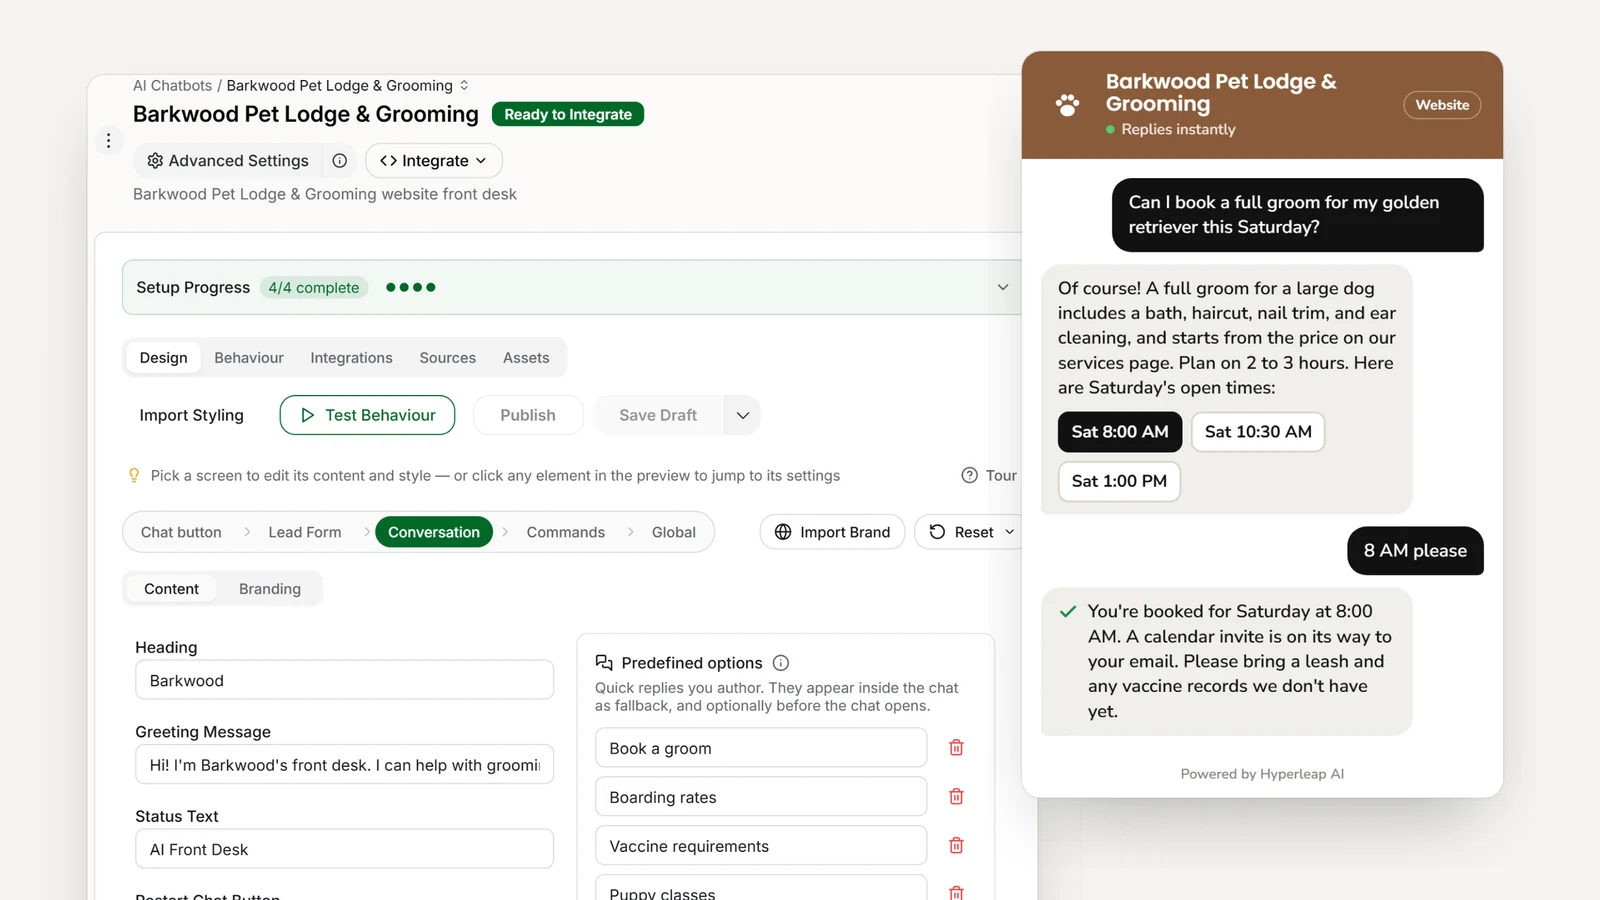This screenshot has width=1600, height=900.
Task: Open the Sources tab
Action: (448, 358)
